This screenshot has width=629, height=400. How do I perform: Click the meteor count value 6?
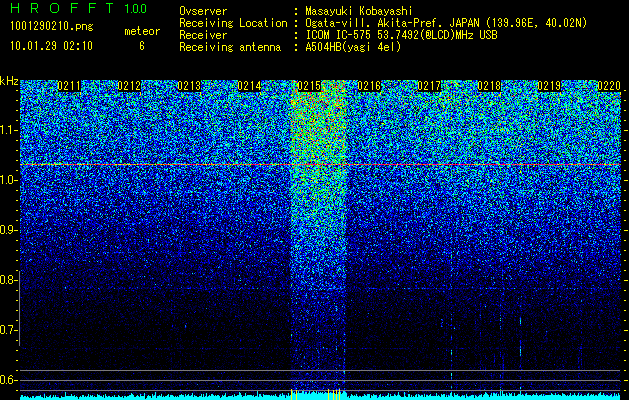click(x=142, y=46)
